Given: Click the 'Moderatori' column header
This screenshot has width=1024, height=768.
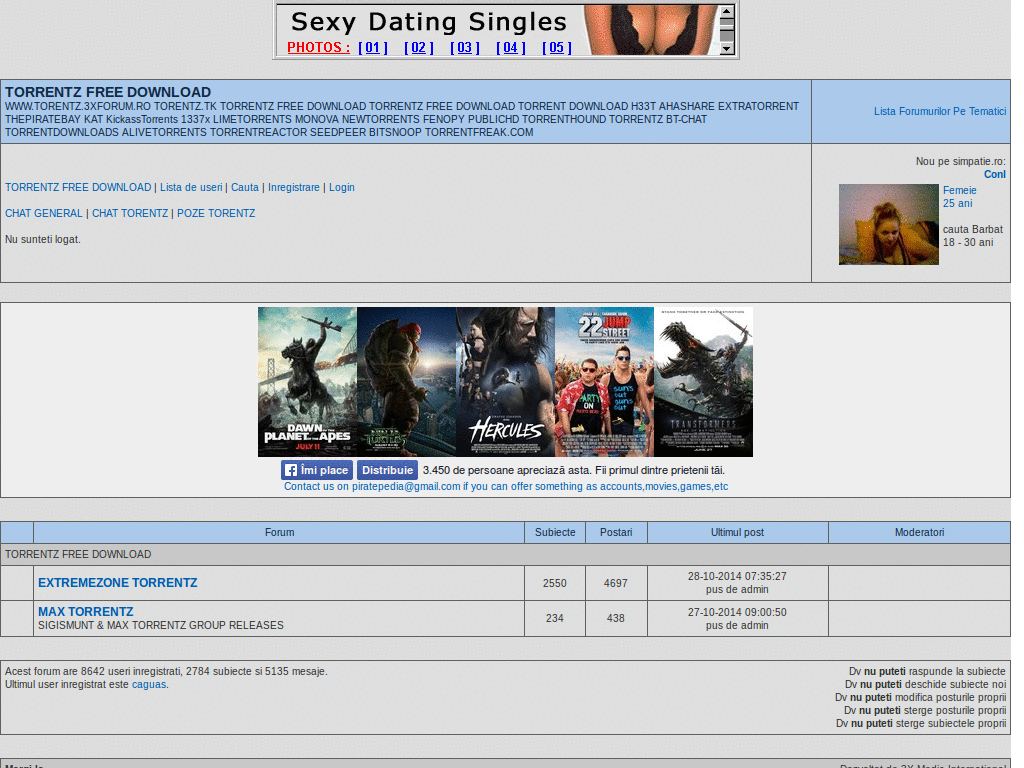Looking at the screenshot, I should [x=920, y=532].
